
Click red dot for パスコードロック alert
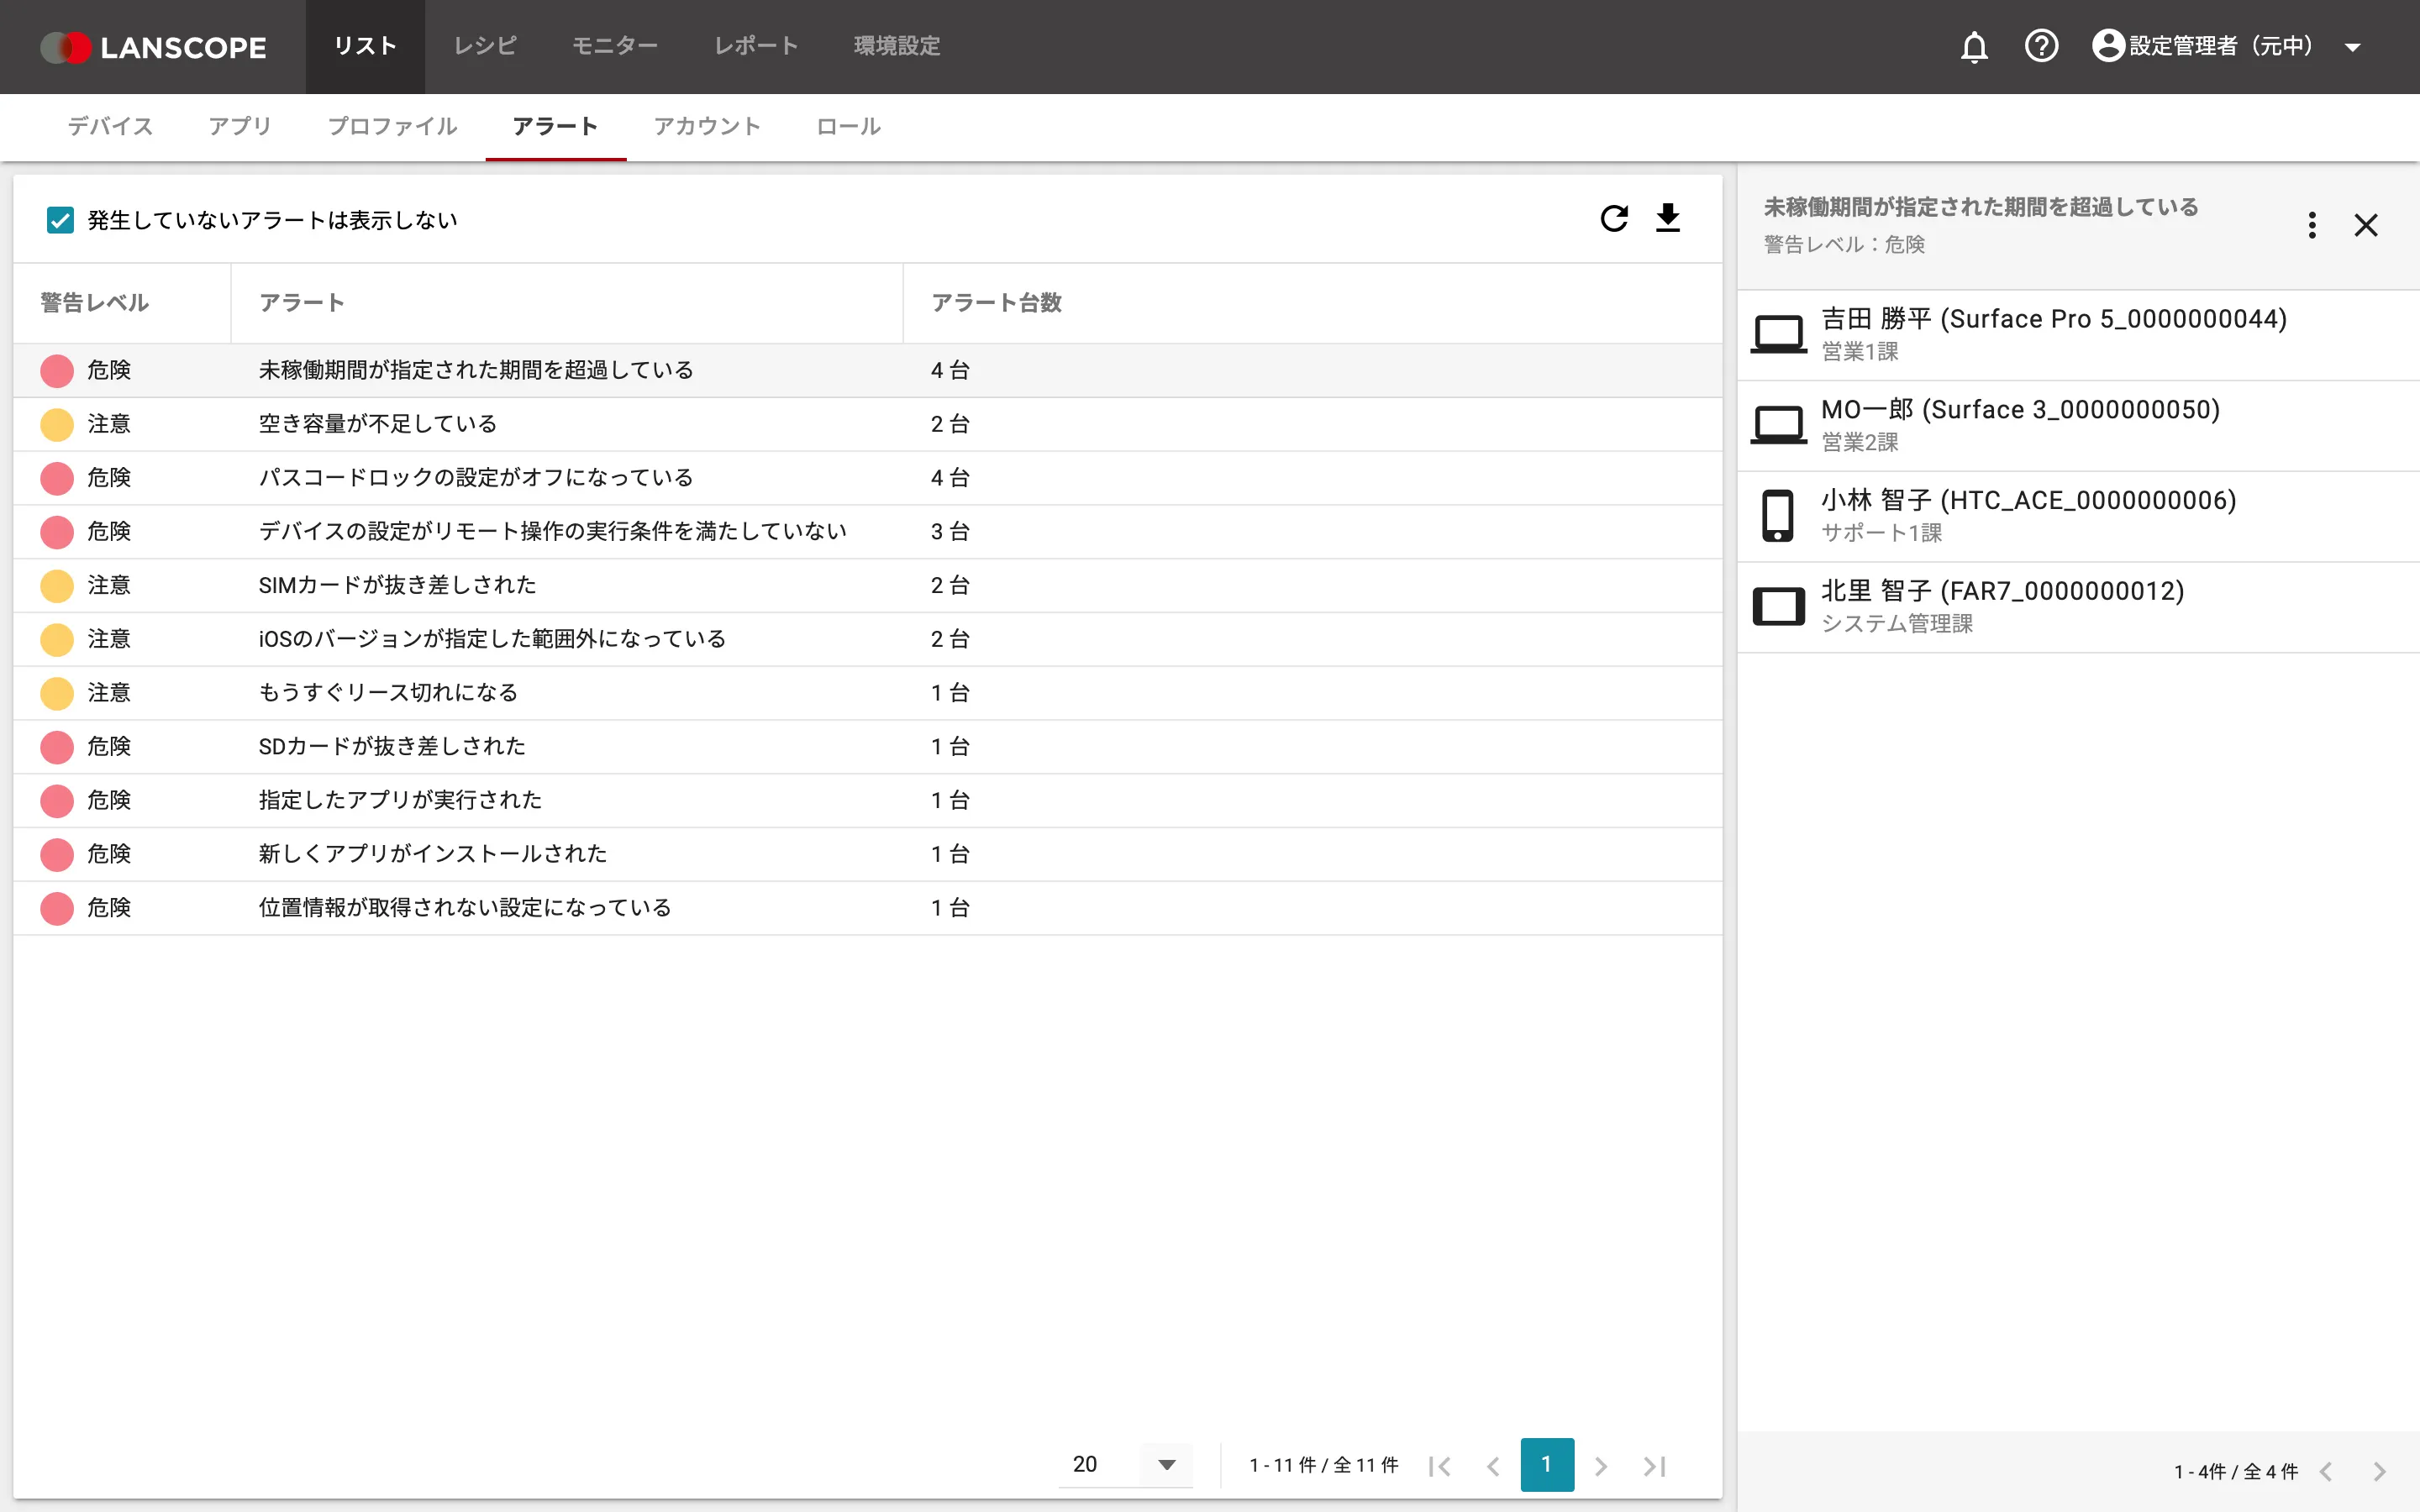pyautogui.click(x=57, y=479)
